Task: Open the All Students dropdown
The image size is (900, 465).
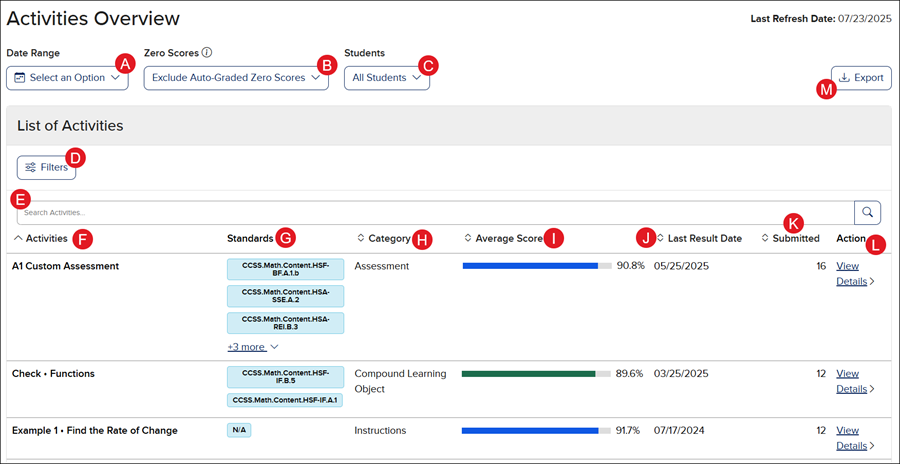Action: point(386,78)
